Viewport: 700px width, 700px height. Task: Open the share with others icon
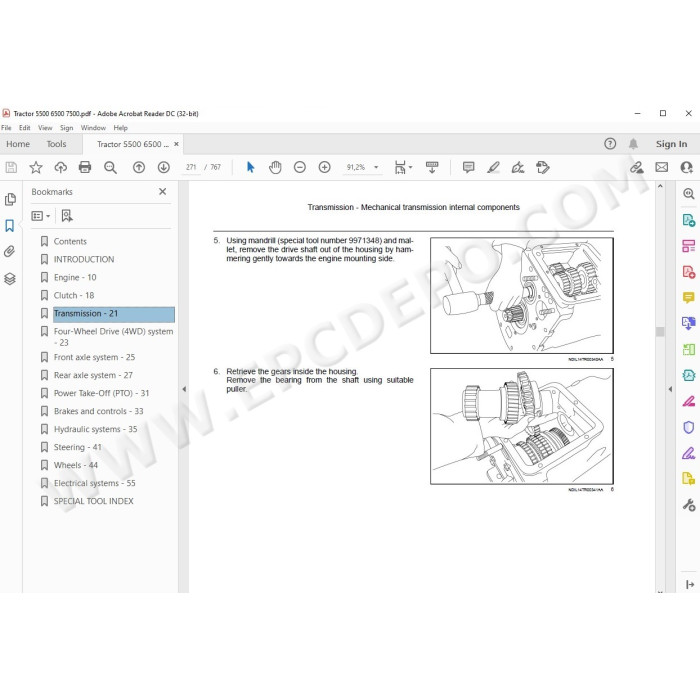click(686, 167)
